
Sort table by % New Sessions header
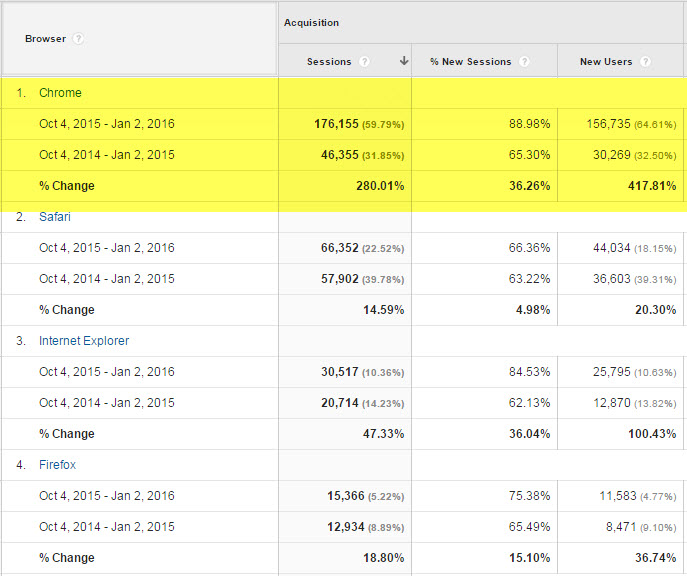(x=471, y=62)
